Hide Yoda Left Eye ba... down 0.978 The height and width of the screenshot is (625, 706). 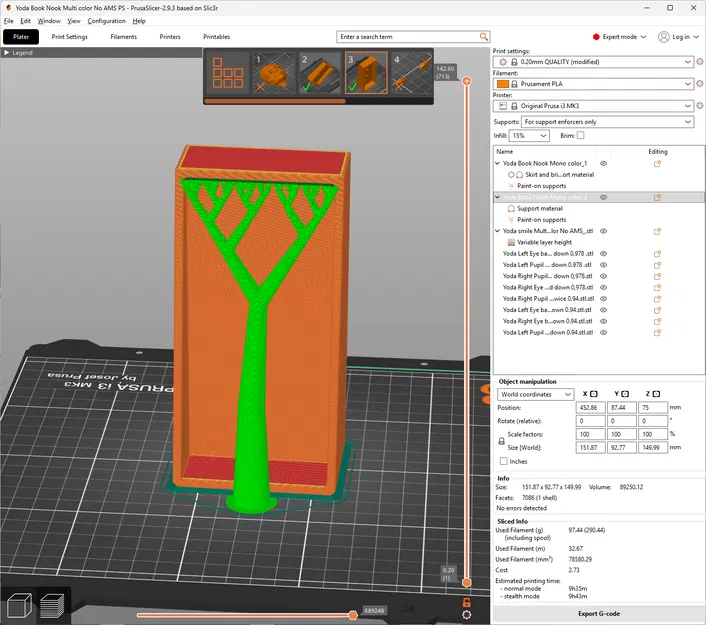pos(603,254)
